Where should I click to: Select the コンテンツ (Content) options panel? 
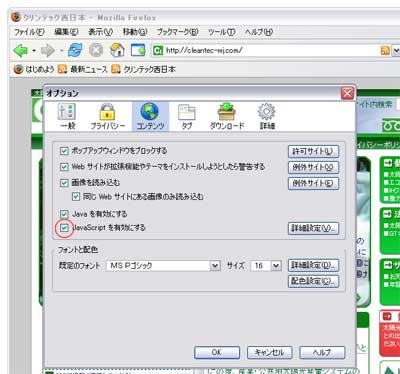150,116
